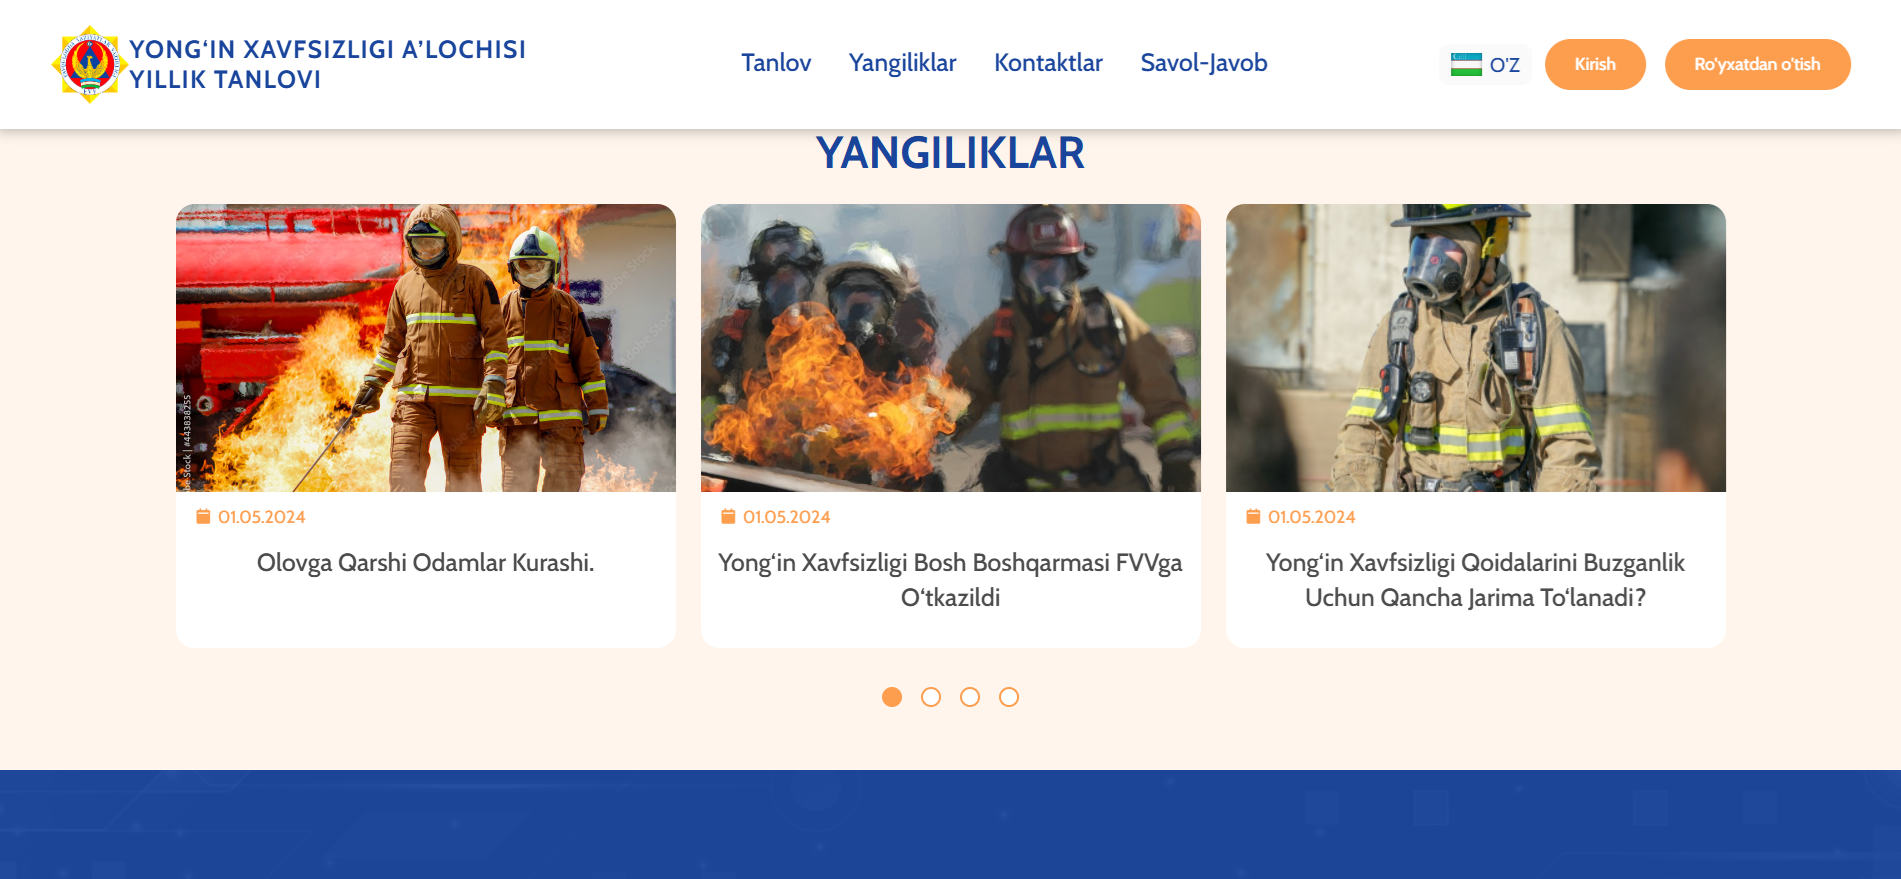Click calendar icon on second news card
This screenshot has width=1901, height=879.
[x=728, y=517]
